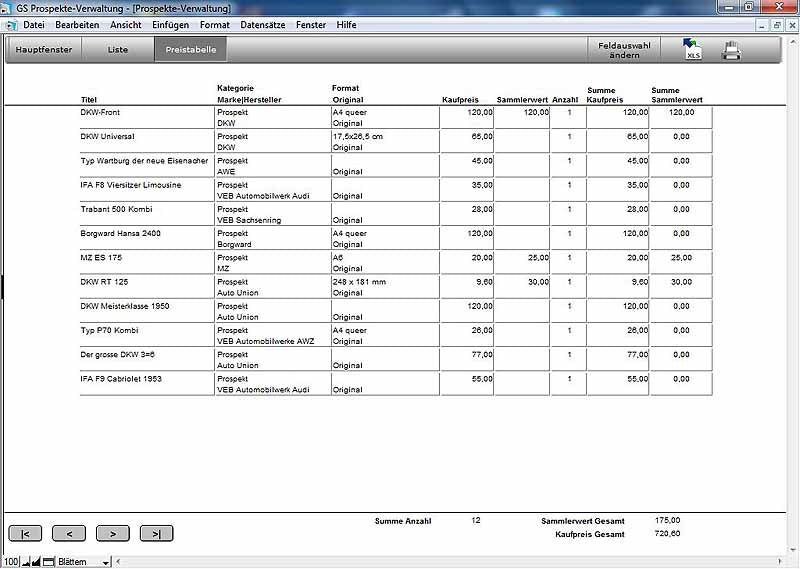Click Kaufpreis 77,00 of Der grosse DKW
The image size is (800, 569).
click(482, 355)
